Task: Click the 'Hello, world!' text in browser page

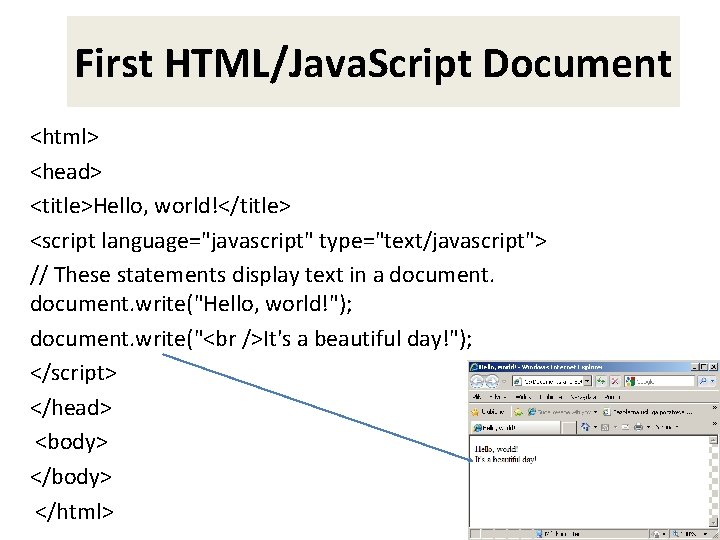Action: pos(496,449)
